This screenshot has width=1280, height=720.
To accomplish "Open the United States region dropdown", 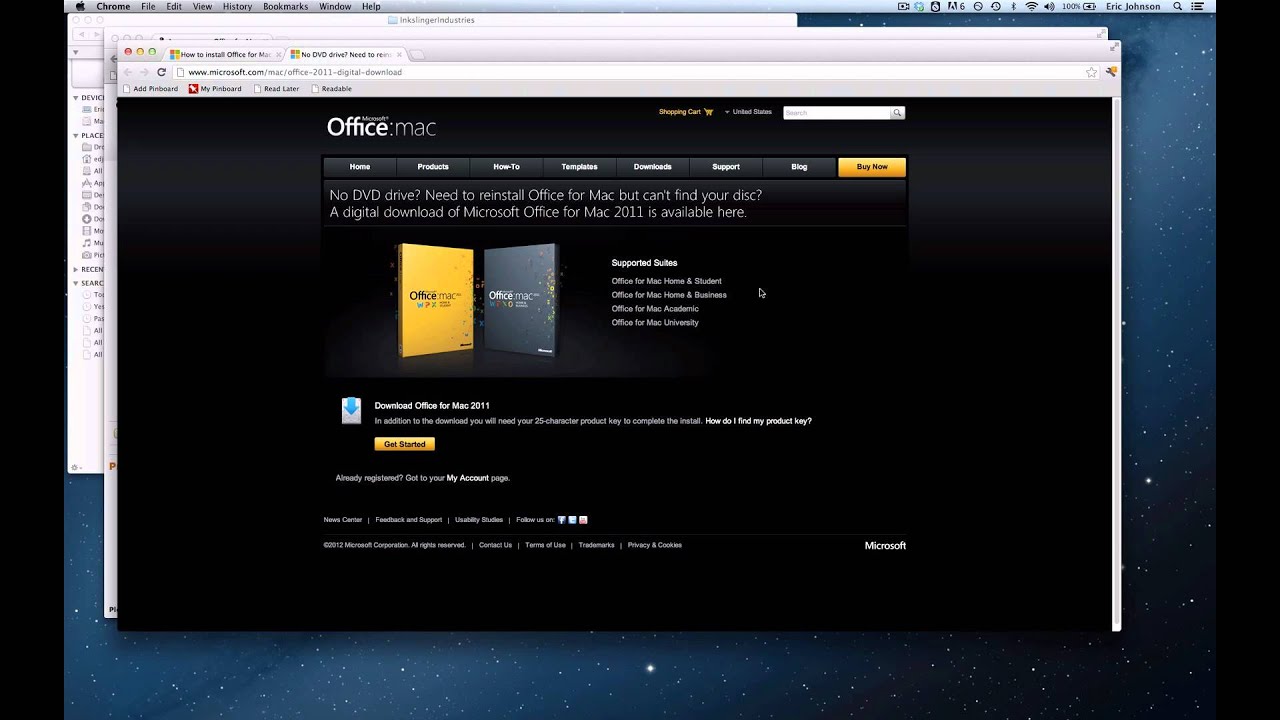I will pyautogui.click(x=748, y=112).
